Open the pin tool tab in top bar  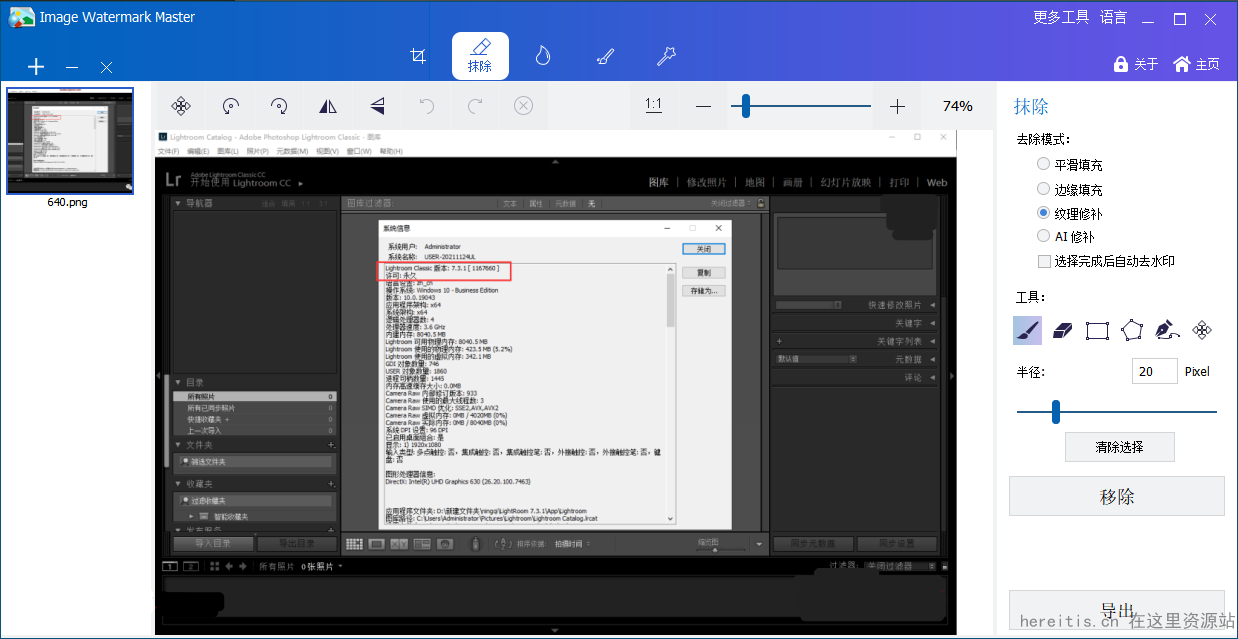click(x=666, y=56)
